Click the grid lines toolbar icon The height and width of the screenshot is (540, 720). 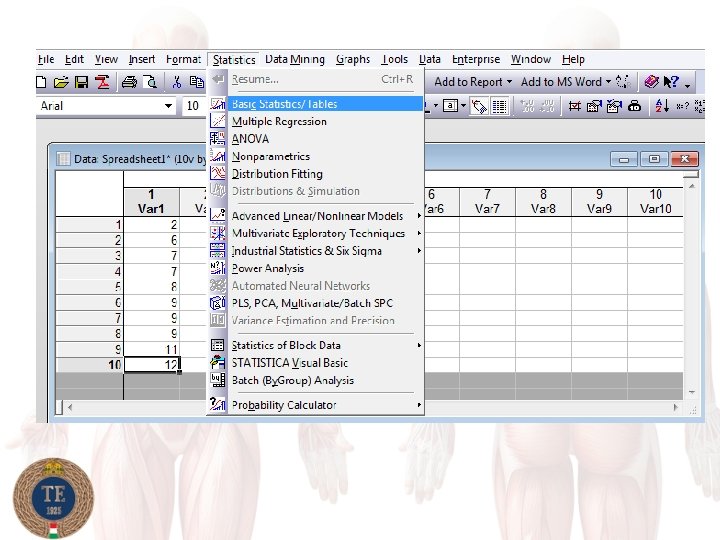499,107
